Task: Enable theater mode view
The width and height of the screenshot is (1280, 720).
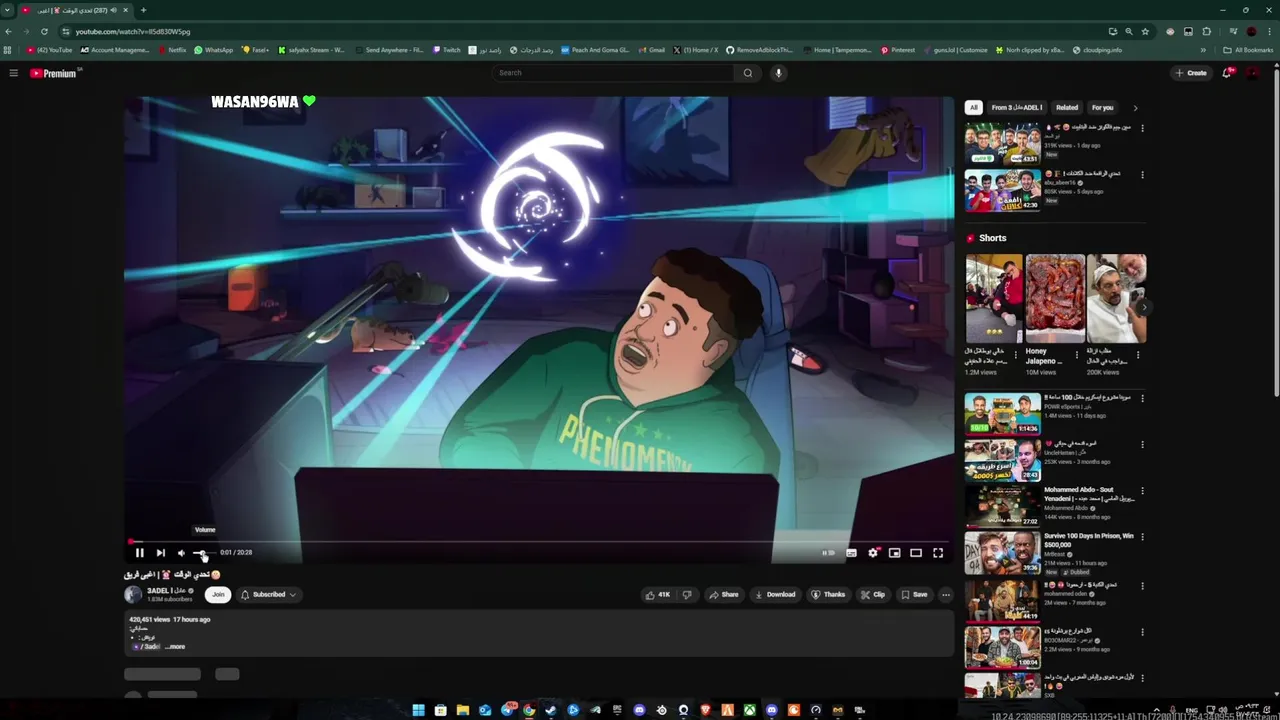Action: 916,552
